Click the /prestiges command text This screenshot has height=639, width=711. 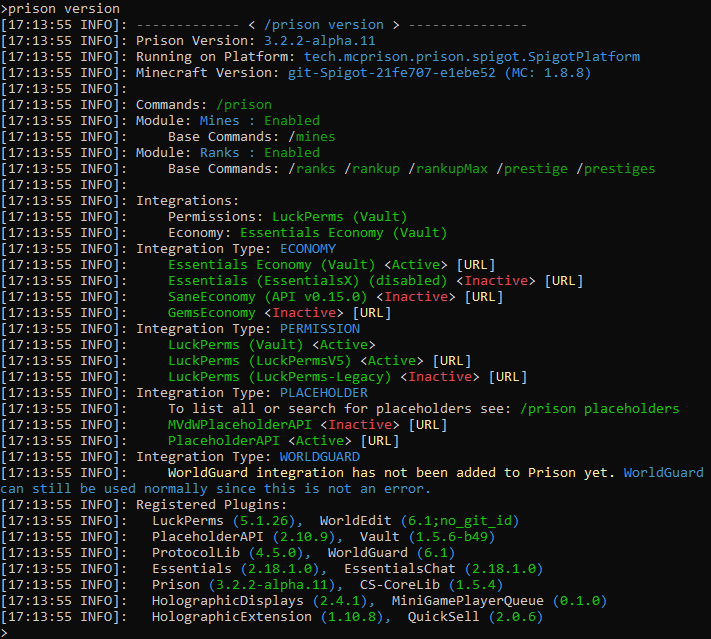coord(616,169)
